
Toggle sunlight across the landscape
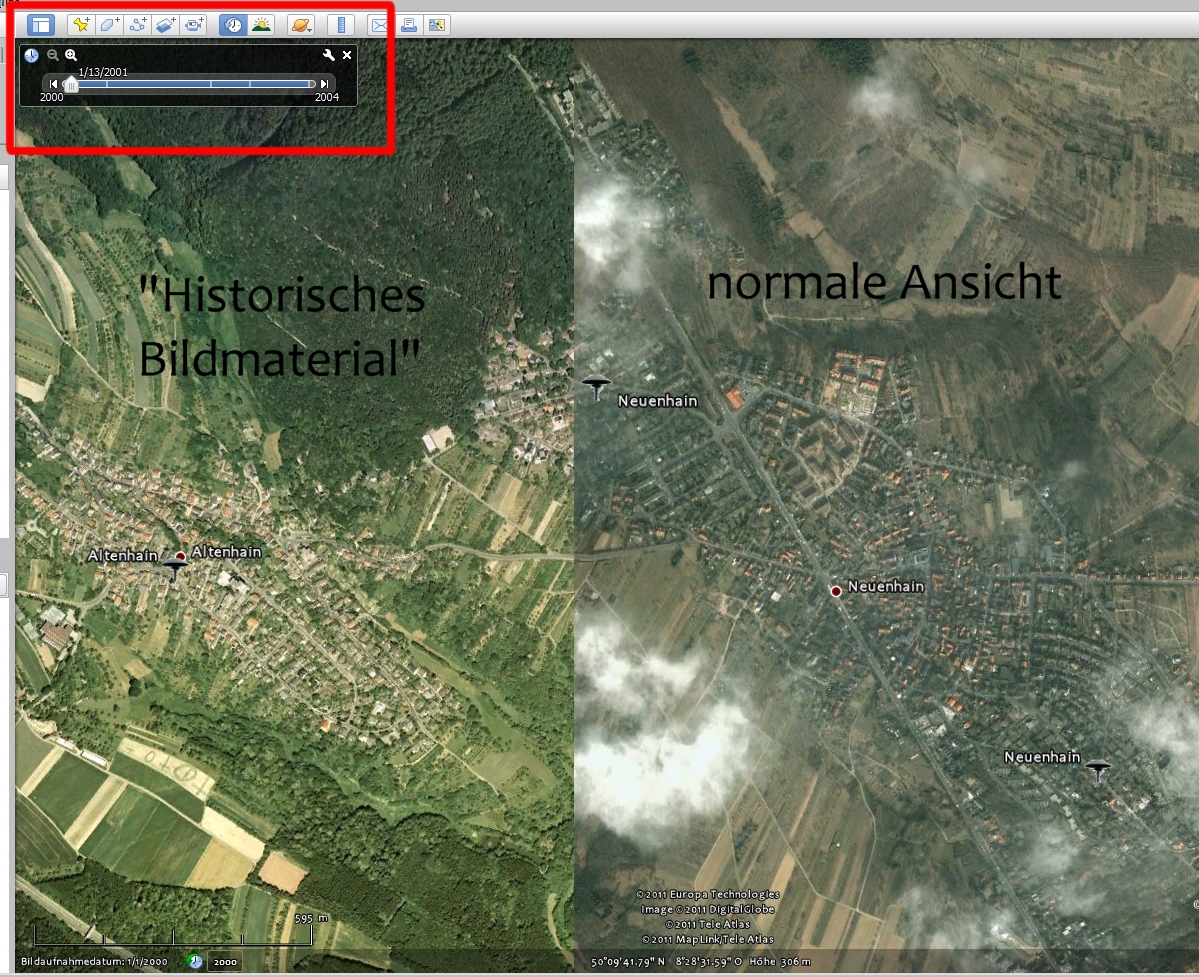click(x=261, y=25)
